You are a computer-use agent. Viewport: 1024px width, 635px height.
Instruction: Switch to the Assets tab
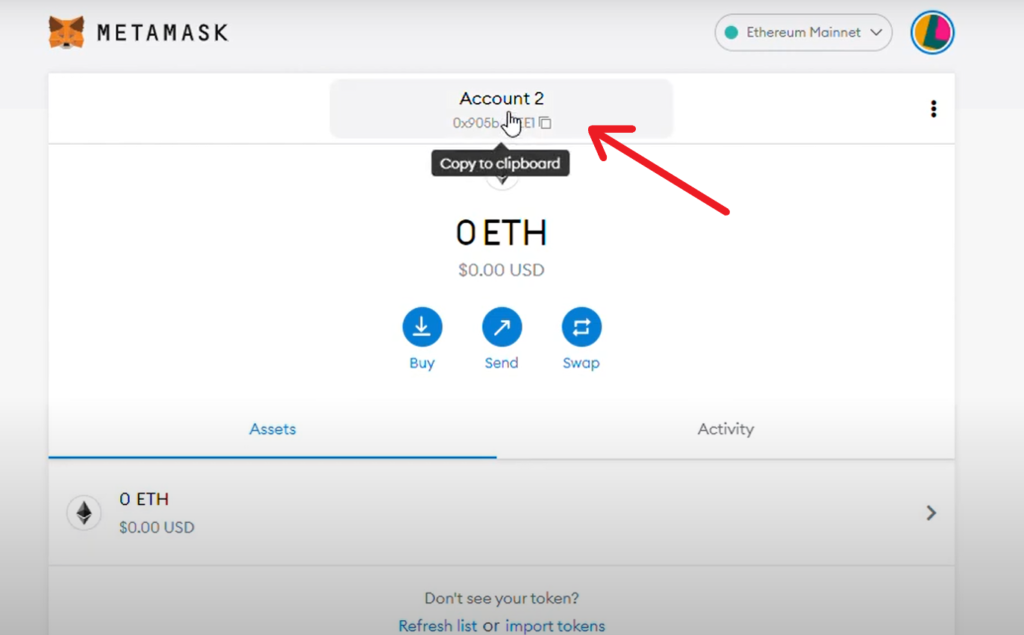tap(272, 428)
